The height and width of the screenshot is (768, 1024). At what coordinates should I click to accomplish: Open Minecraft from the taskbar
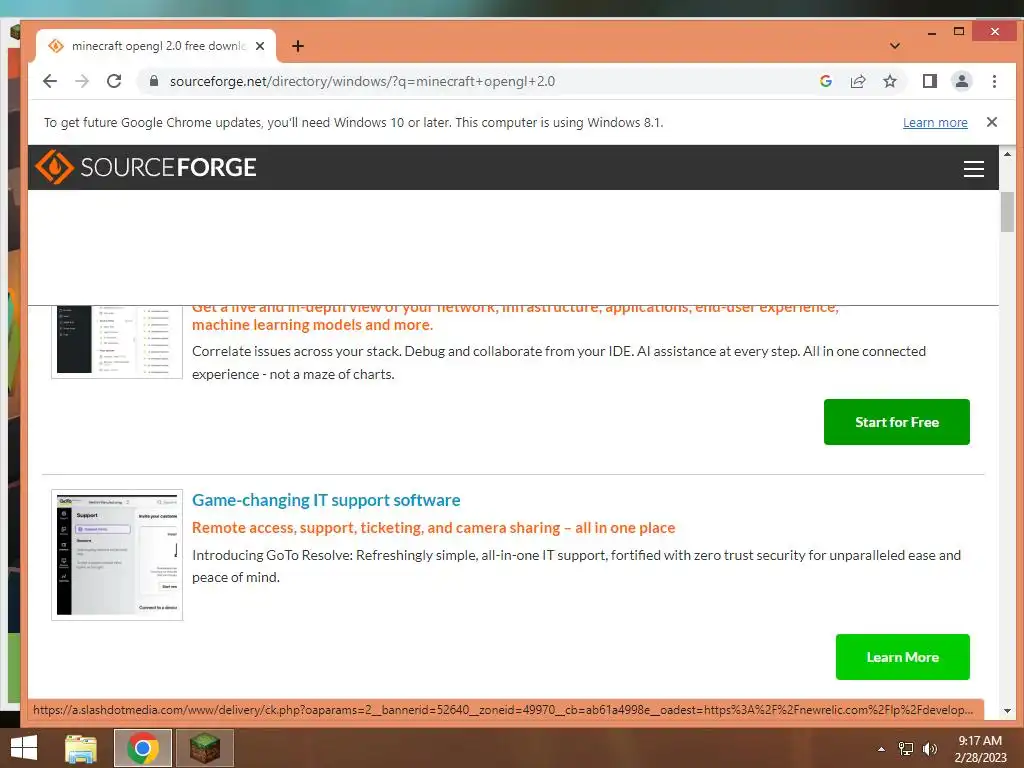coord(204,748)
